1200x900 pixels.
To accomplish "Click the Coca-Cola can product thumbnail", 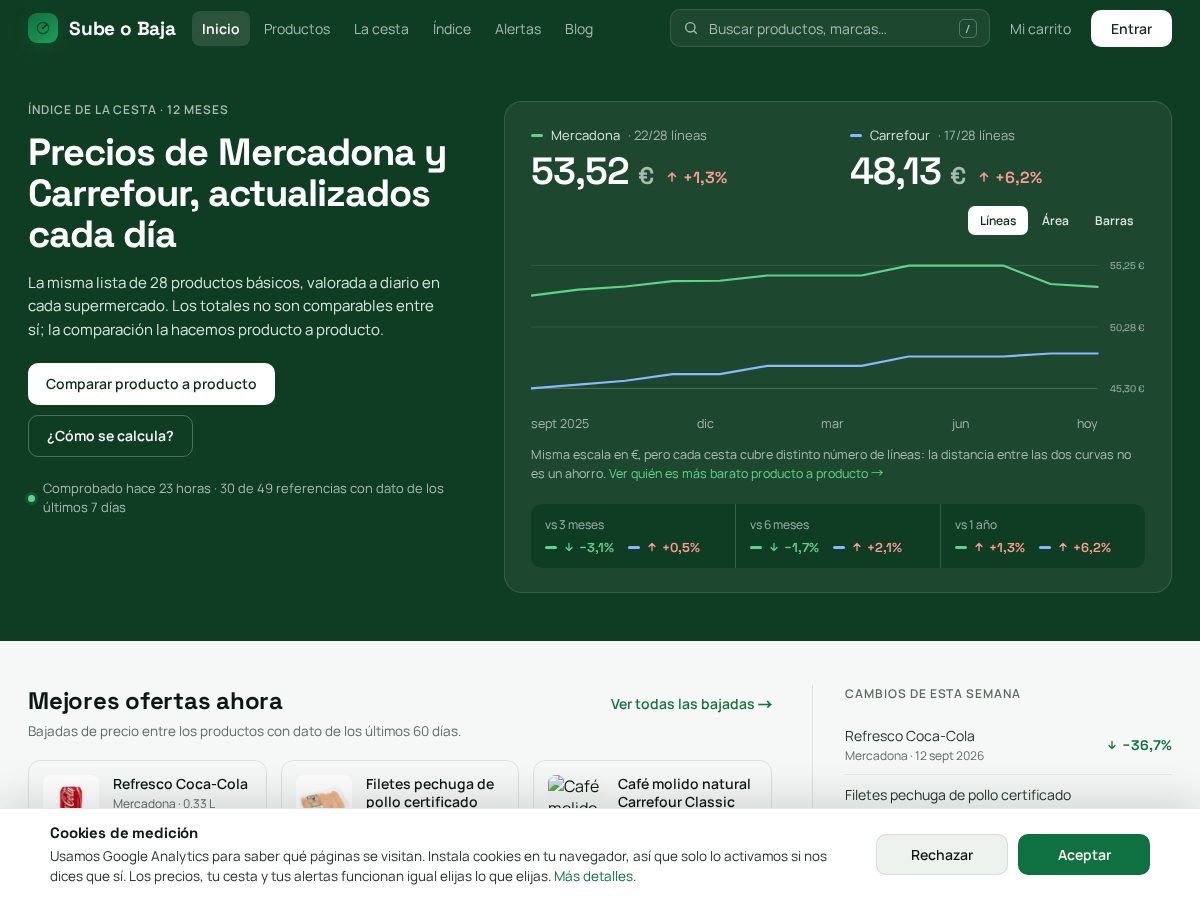I will (71, 792).
